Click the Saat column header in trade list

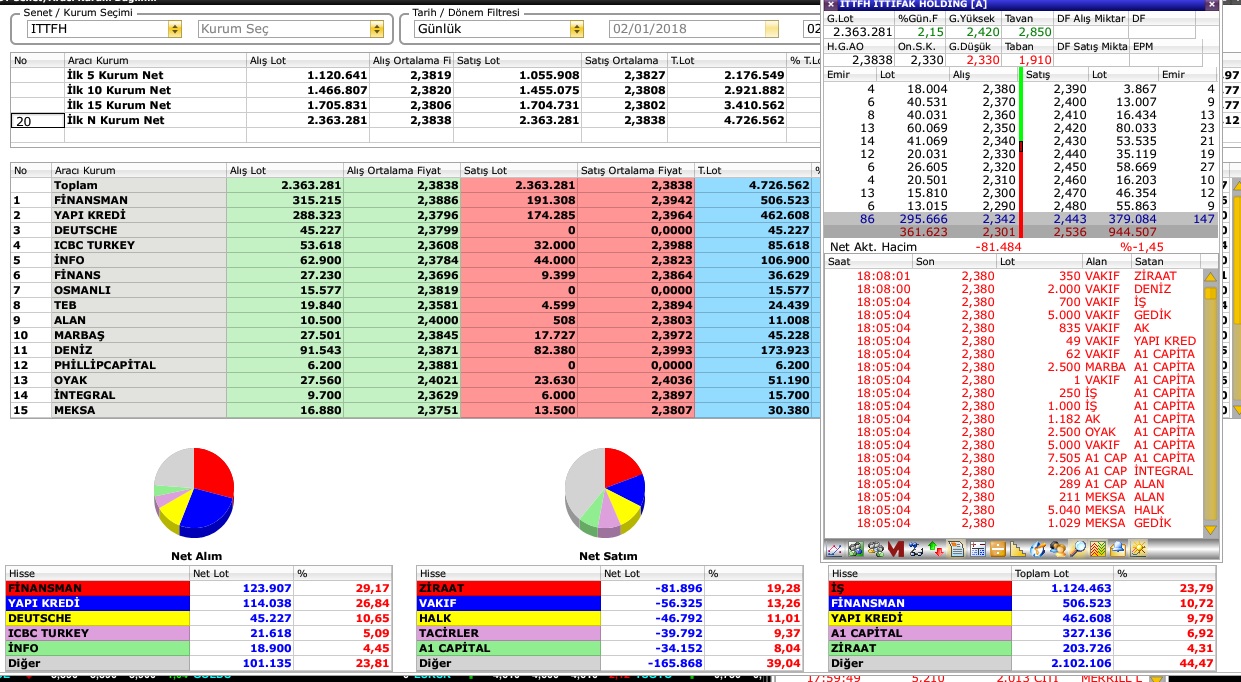(x=869, y=261)
